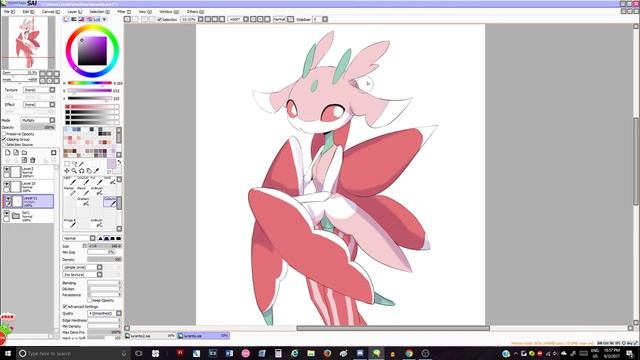640x360 pixels.
Task: Select the rectangular selection tool
Action: click(x=67, y=164)
